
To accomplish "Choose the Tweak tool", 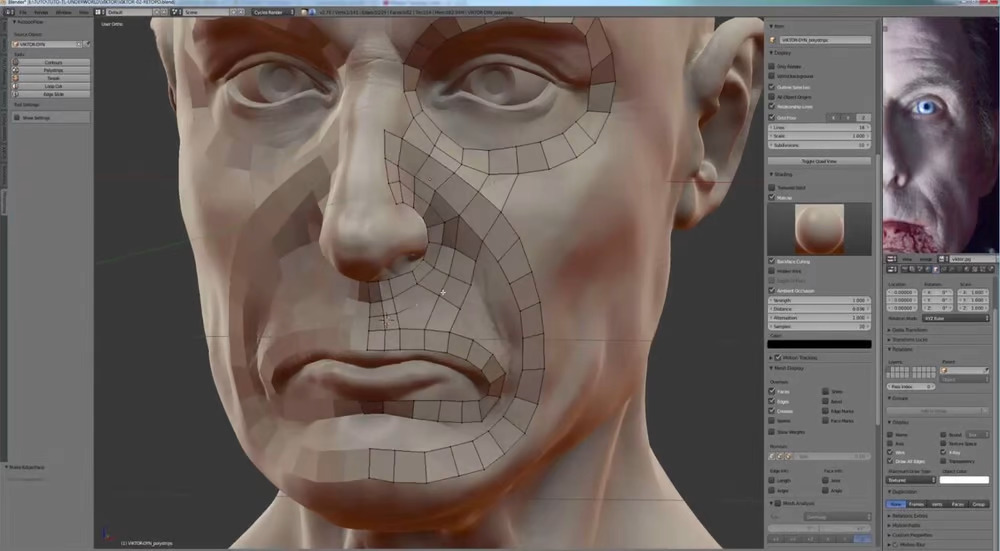I will click(53, 78).
